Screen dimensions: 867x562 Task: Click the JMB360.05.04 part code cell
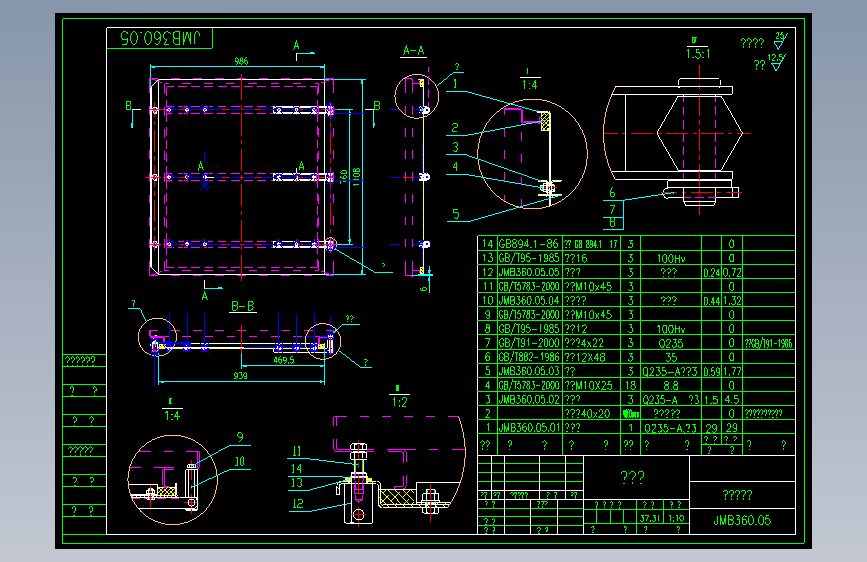click(529, 300)
